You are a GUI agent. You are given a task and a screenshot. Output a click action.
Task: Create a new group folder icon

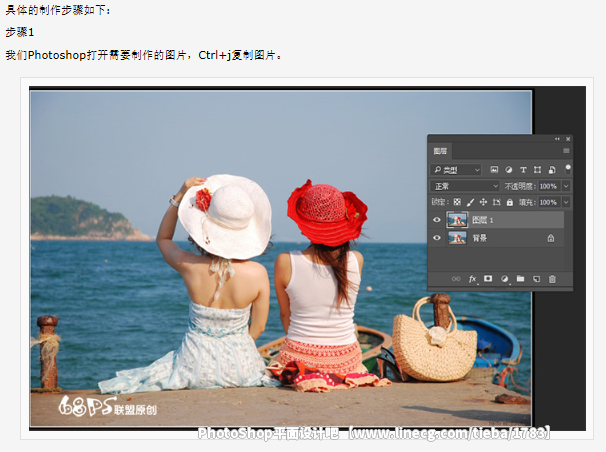point(520,279)
